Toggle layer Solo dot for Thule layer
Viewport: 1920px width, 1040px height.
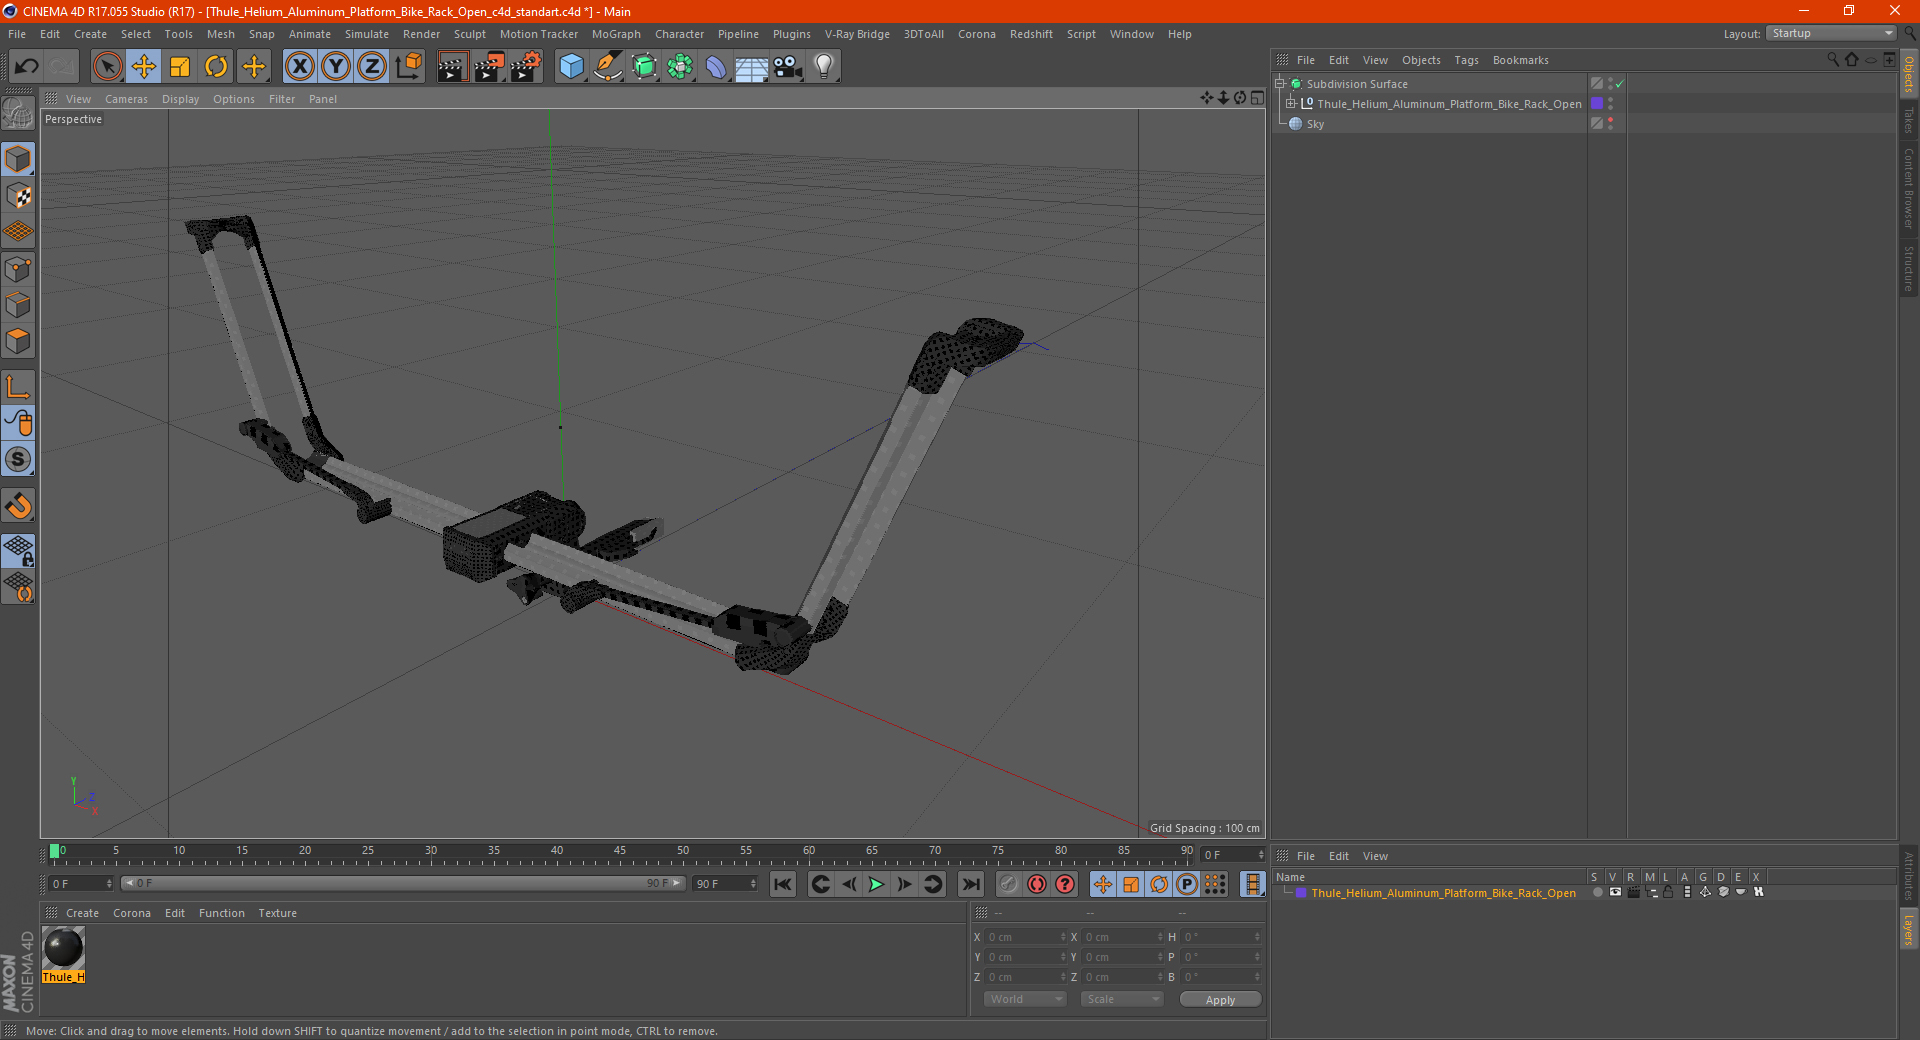[1597, 892]
